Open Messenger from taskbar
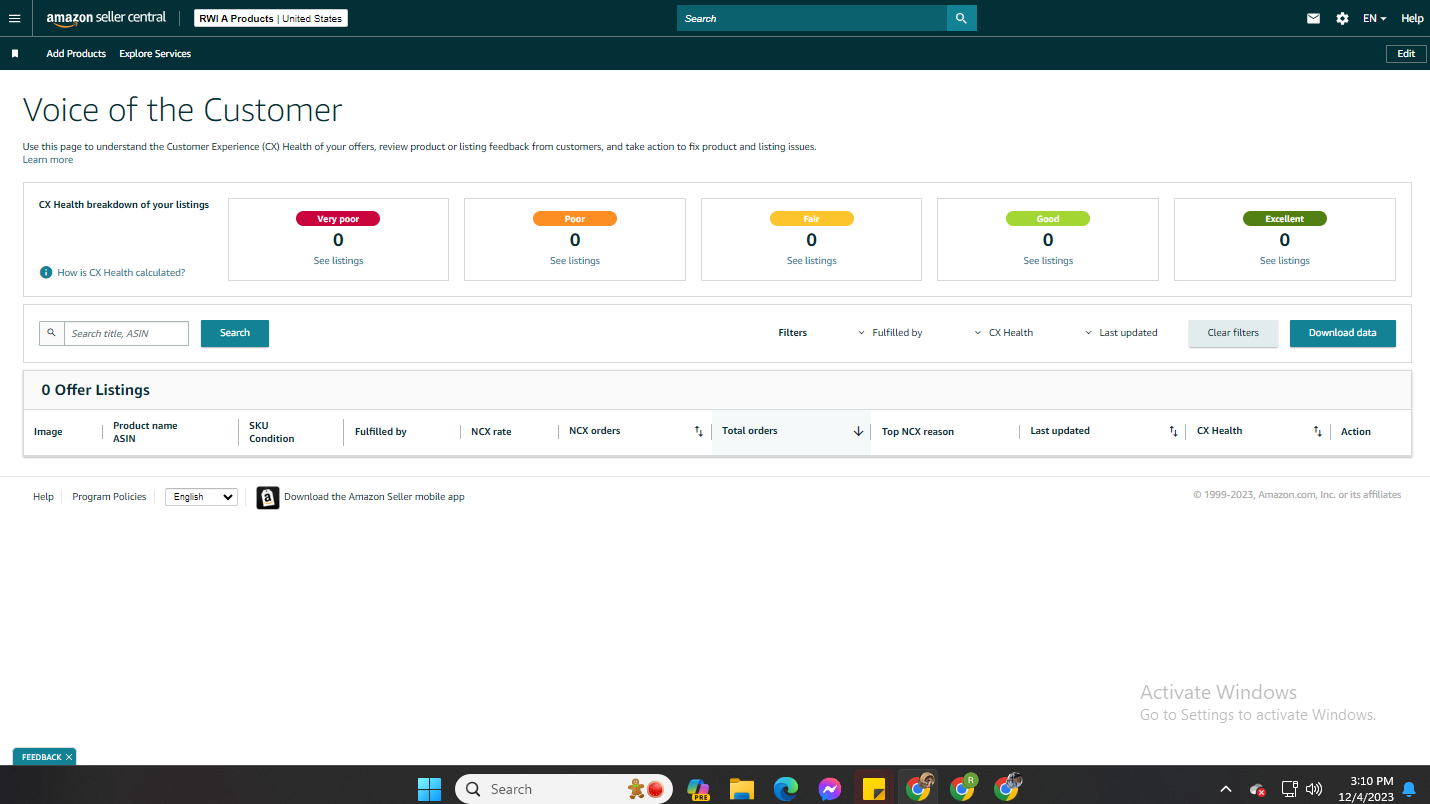 click(830, 789)
